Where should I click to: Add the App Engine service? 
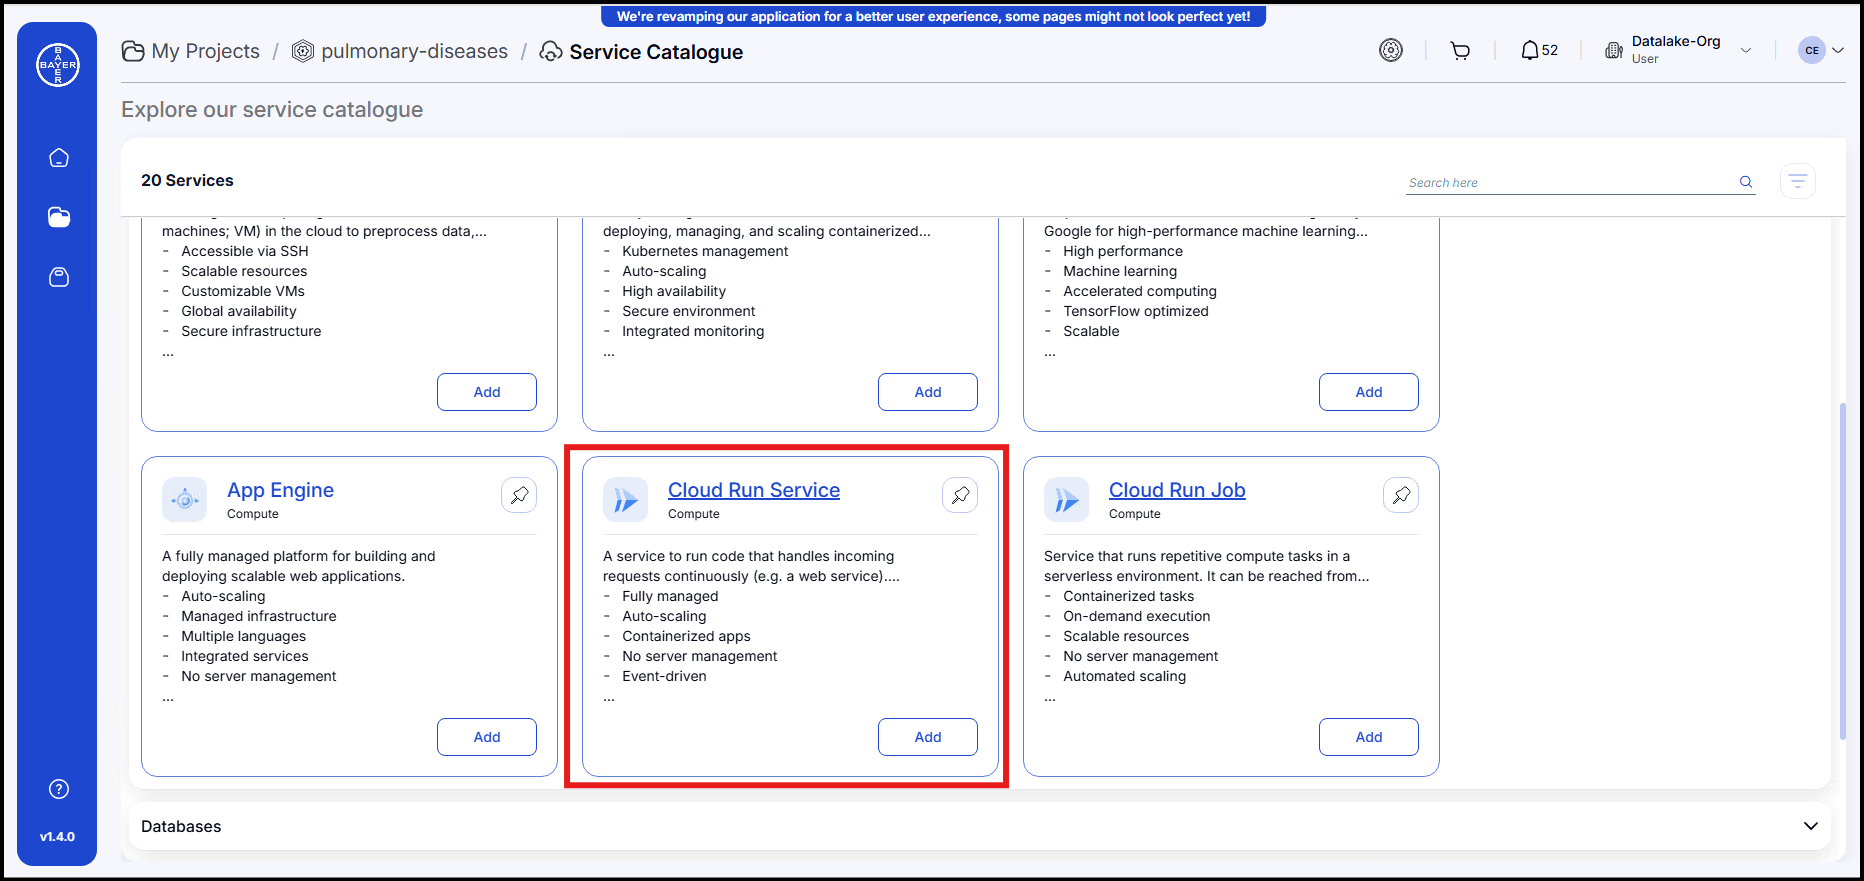487,737
